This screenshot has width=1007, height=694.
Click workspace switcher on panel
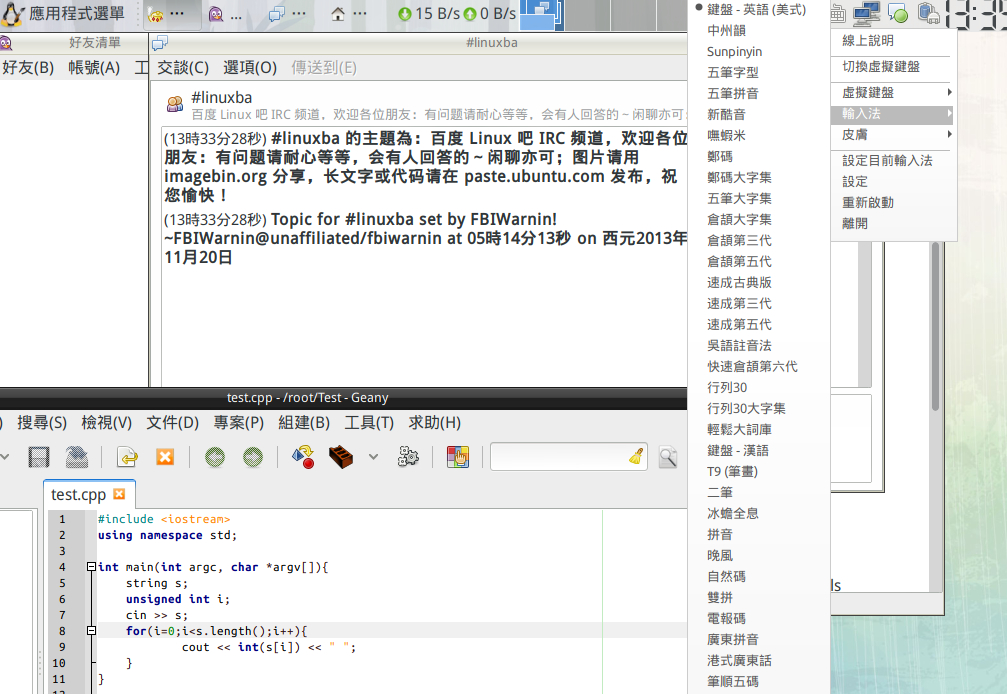[x=541, y=15]
